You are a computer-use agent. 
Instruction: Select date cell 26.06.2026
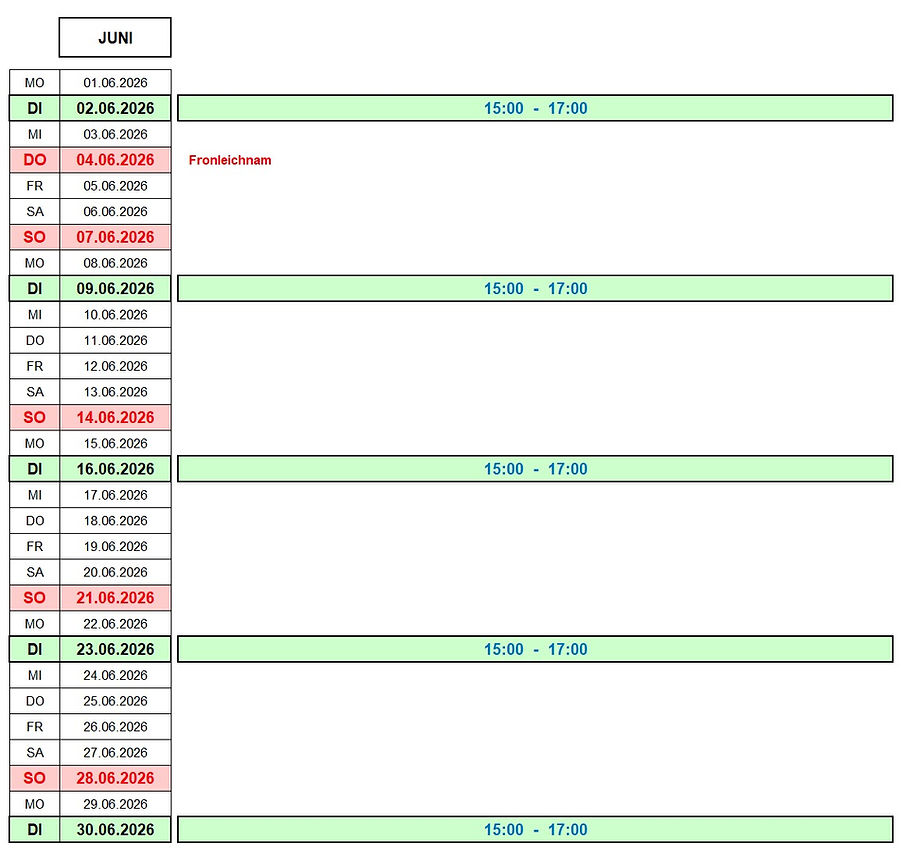pyautogui.click(x=115, y=727)
